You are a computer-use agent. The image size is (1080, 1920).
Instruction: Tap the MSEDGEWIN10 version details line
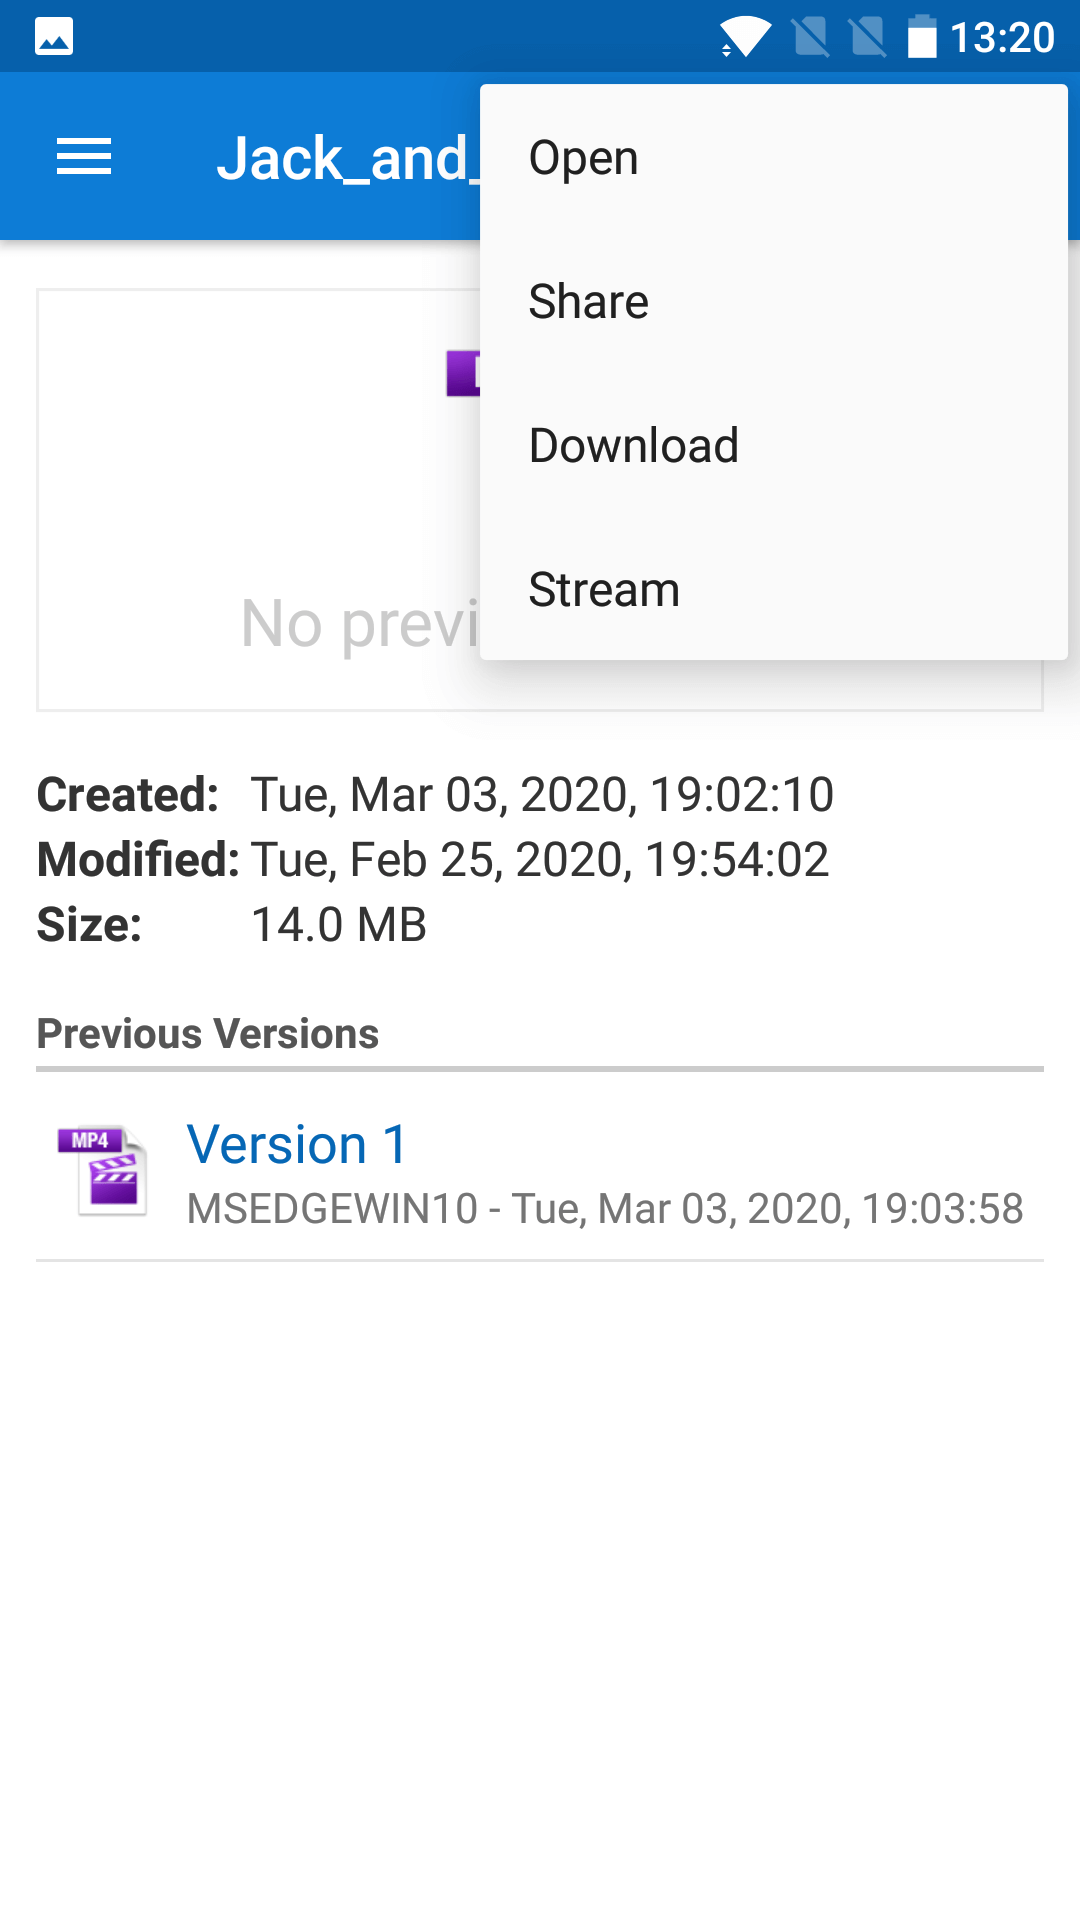[604, 1209]
